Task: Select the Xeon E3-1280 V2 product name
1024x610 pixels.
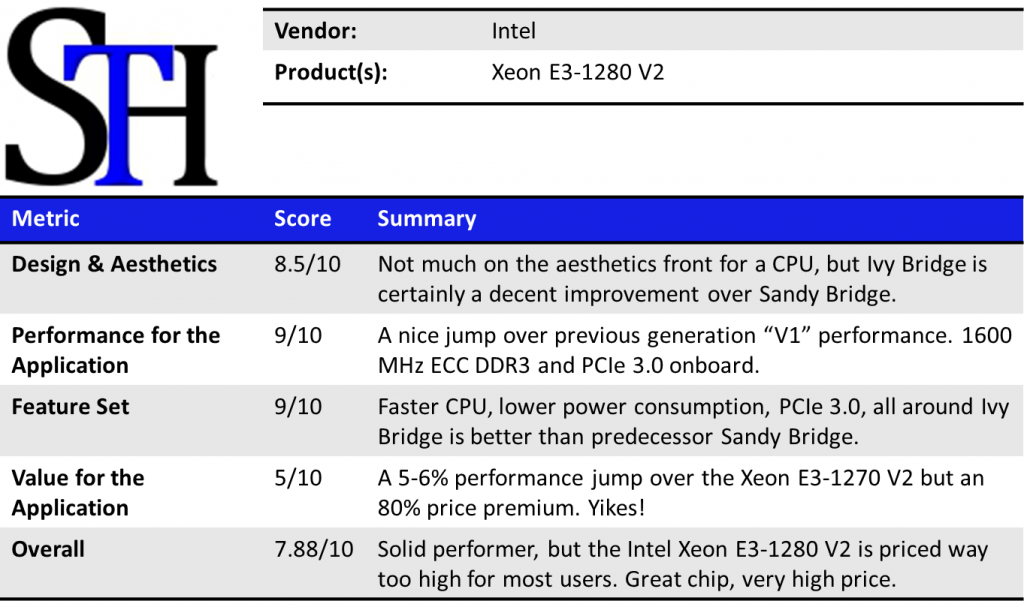Action: click(x=578, y=72)
